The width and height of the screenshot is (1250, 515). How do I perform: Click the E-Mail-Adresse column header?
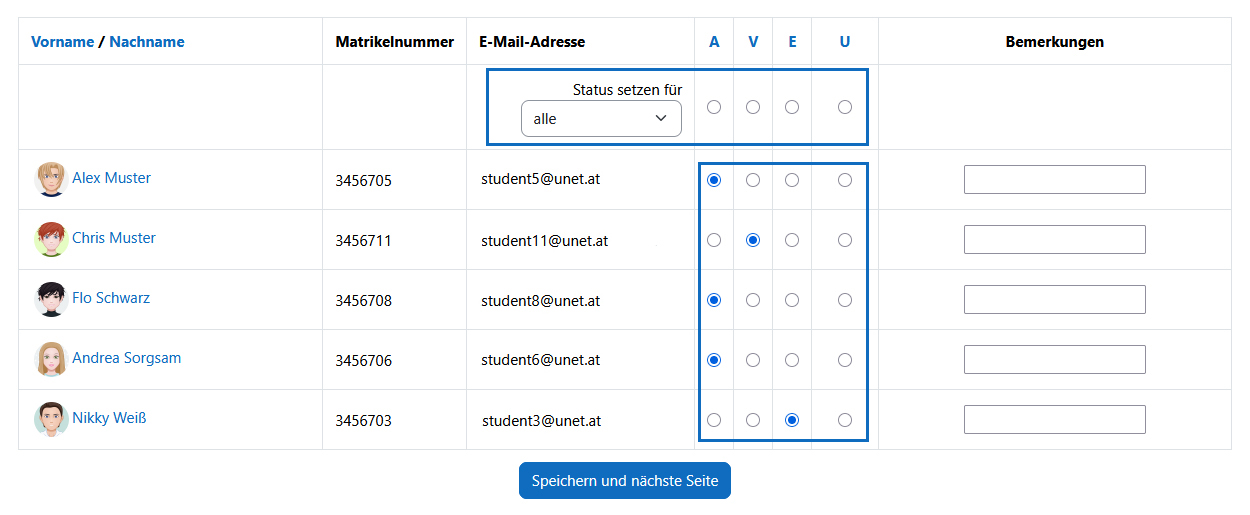tap(532, 42)
